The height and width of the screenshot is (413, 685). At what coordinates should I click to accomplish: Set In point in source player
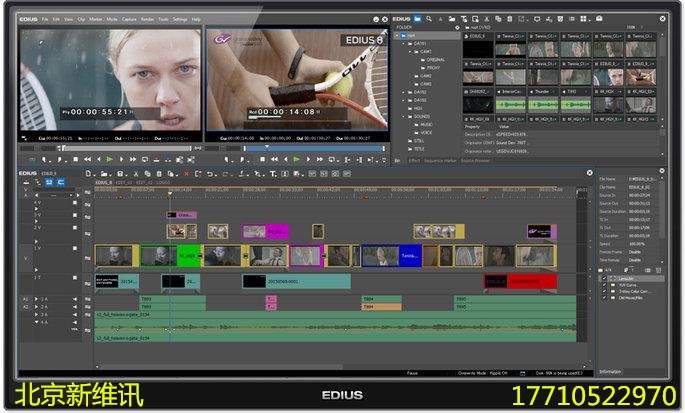point(44,160)
